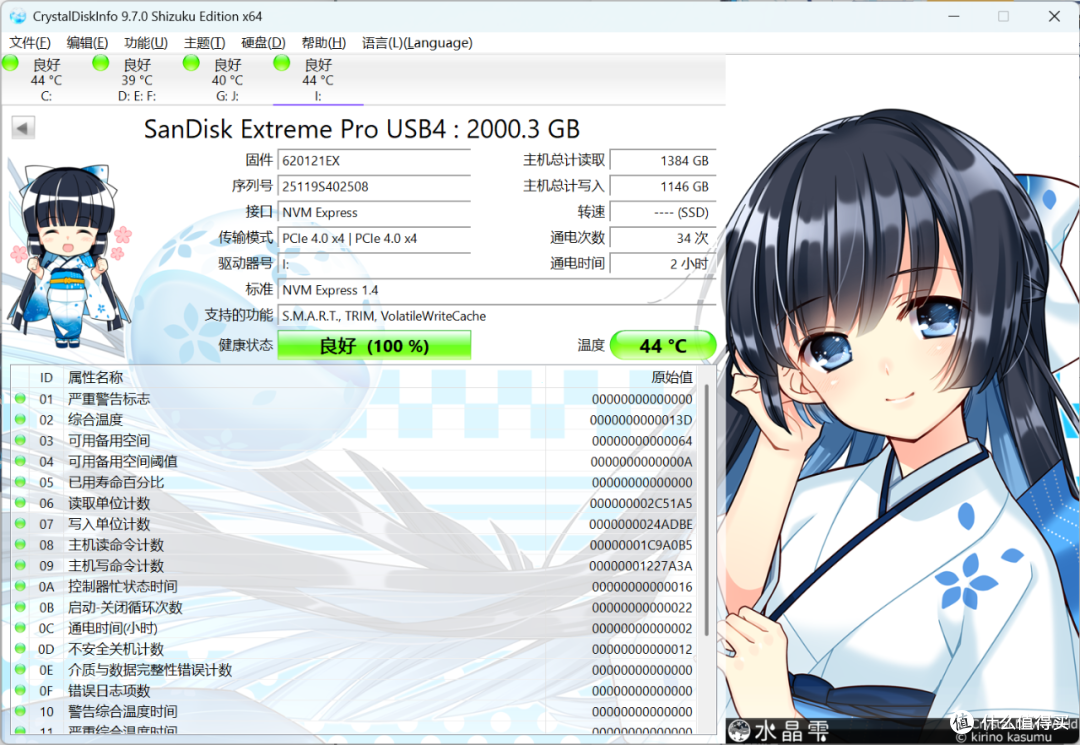Click the 良好 (100 %) health status button

pyautogui.click(x=374, y=345)
